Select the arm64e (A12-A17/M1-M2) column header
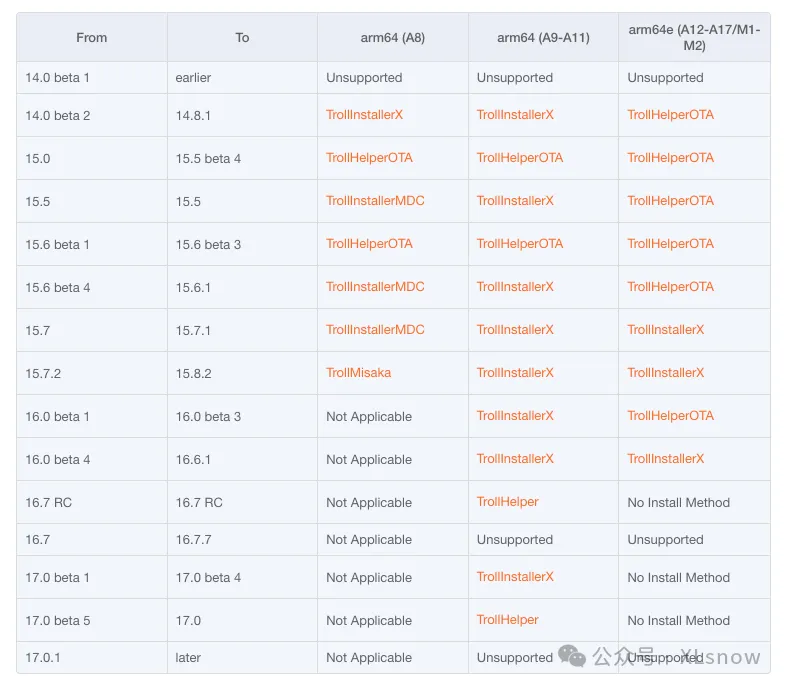785x687 pixels. (x=694, y=38)
